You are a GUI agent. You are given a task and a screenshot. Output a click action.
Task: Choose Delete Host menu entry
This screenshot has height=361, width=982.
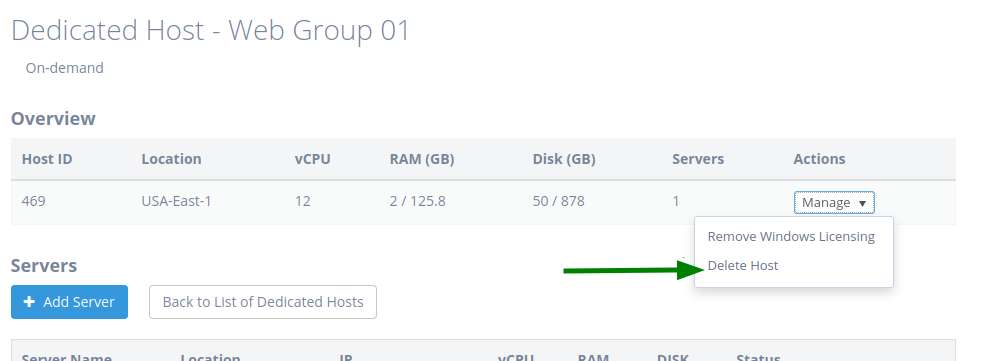[x=743, y=266]
